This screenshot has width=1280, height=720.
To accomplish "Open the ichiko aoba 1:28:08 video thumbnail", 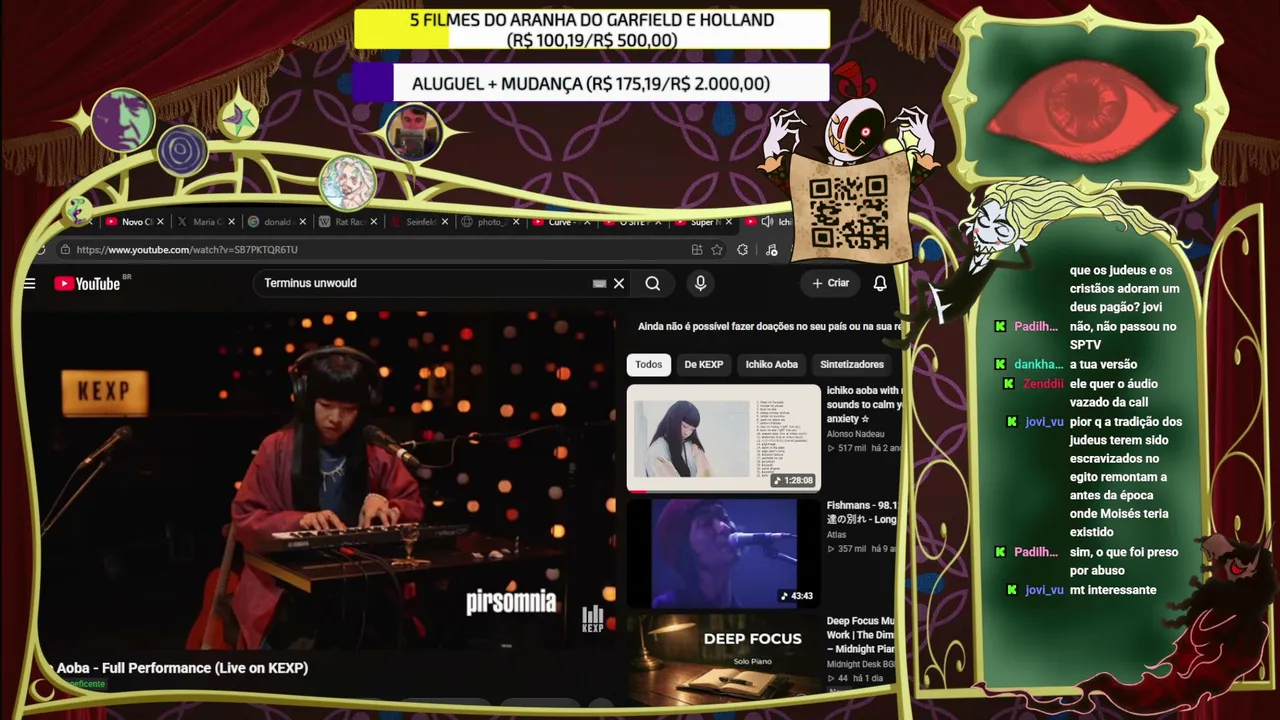I will (x=724, y=438).
